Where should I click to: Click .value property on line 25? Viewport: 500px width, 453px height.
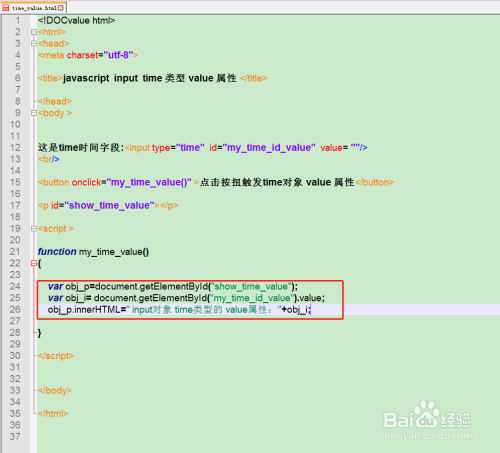(309, 298)
